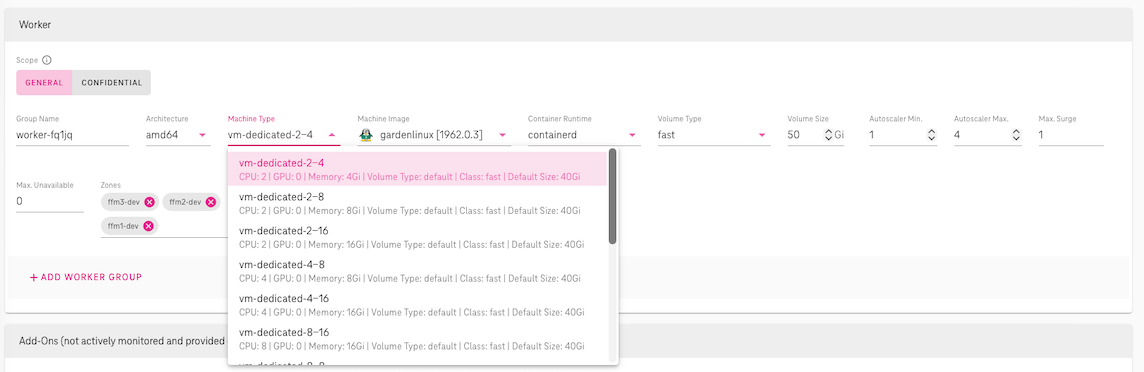Choose vm-dedicated-8-16 machine type option
The width and height of the screenshot is (1144, 372).
[x=417, y=338]
